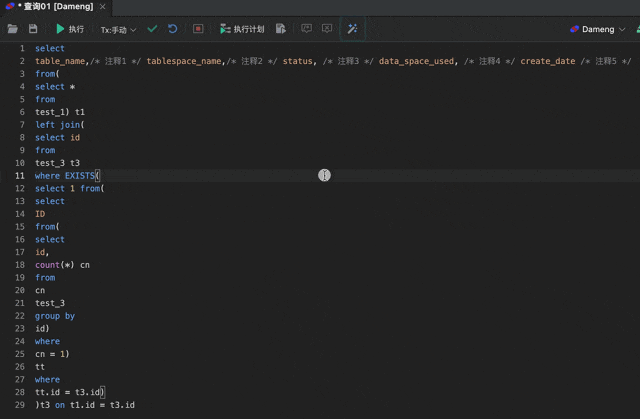The width and height of the screenshot is (640, 419).
Task: Click the Dameng database logo icon in the toolbar
Action: click(574, 29)
